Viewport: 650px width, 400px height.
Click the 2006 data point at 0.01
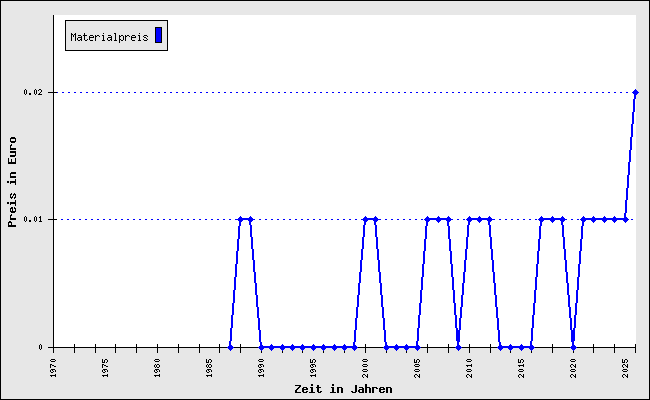point(427,219)
